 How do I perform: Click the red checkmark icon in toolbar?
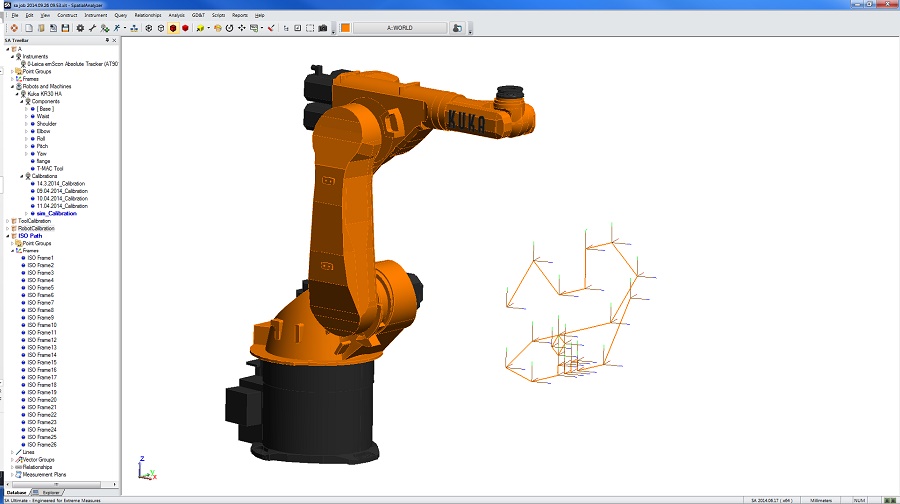pyautogui.click(x=271, y=28)
